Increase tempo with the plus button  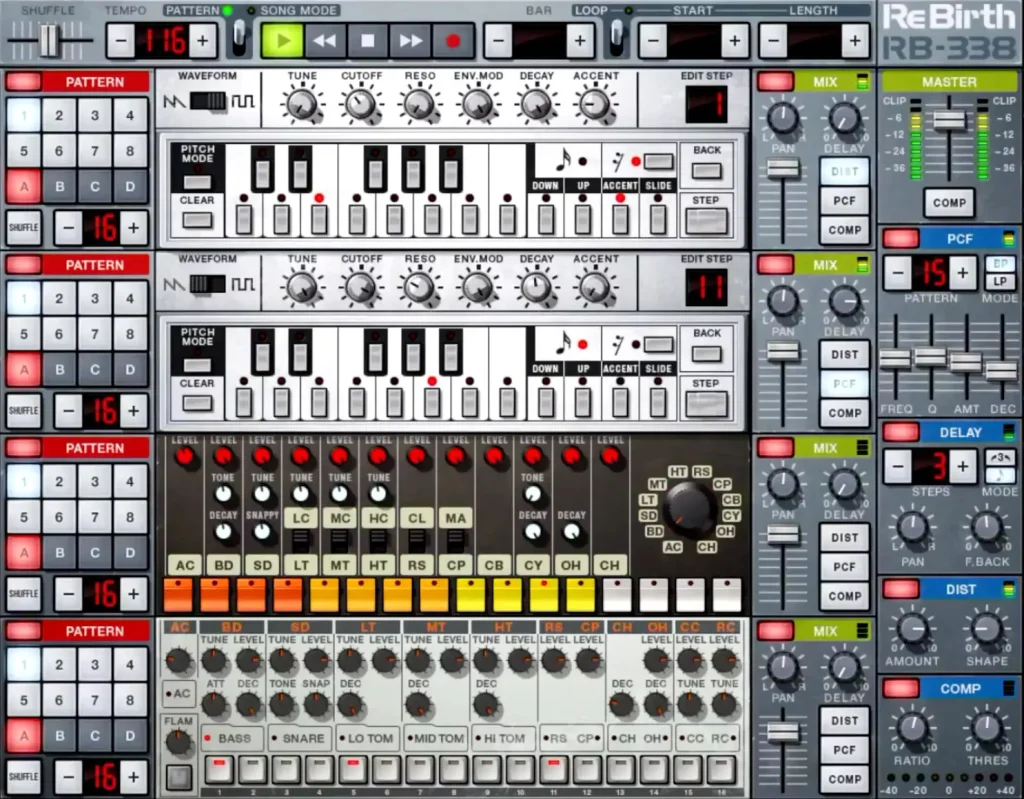pos(203,41)
